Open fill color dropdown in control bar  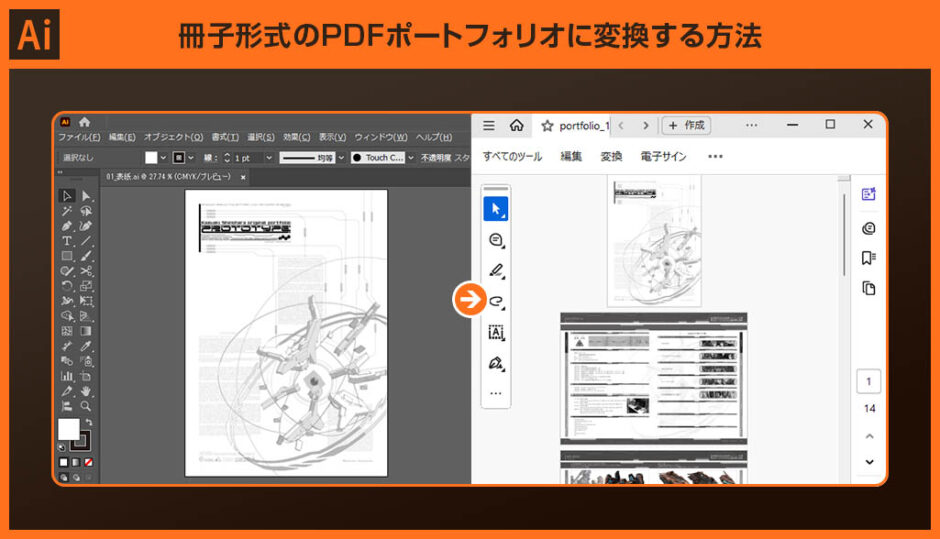[163, 158]
